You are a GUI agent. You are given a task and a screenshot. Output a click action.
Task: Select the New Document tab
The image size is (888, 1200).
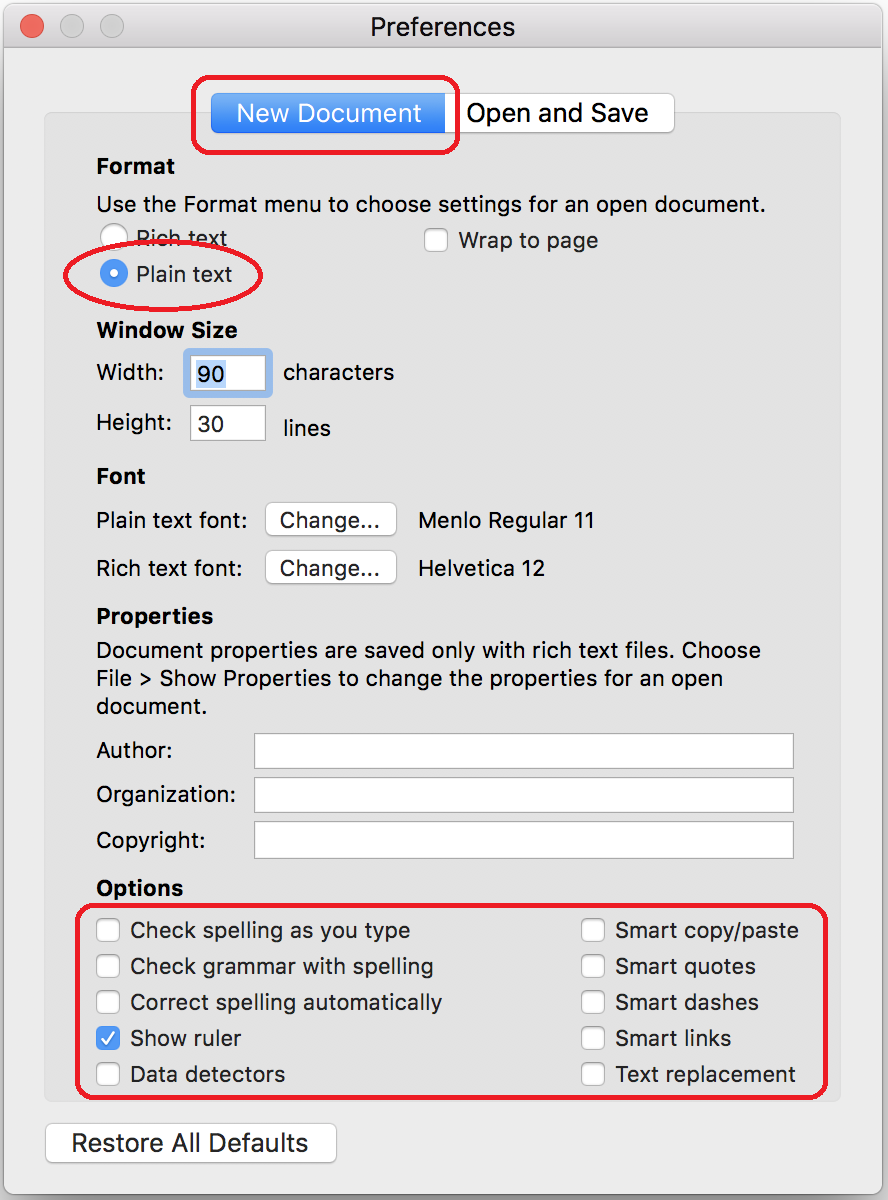click(x=328, y=113)
